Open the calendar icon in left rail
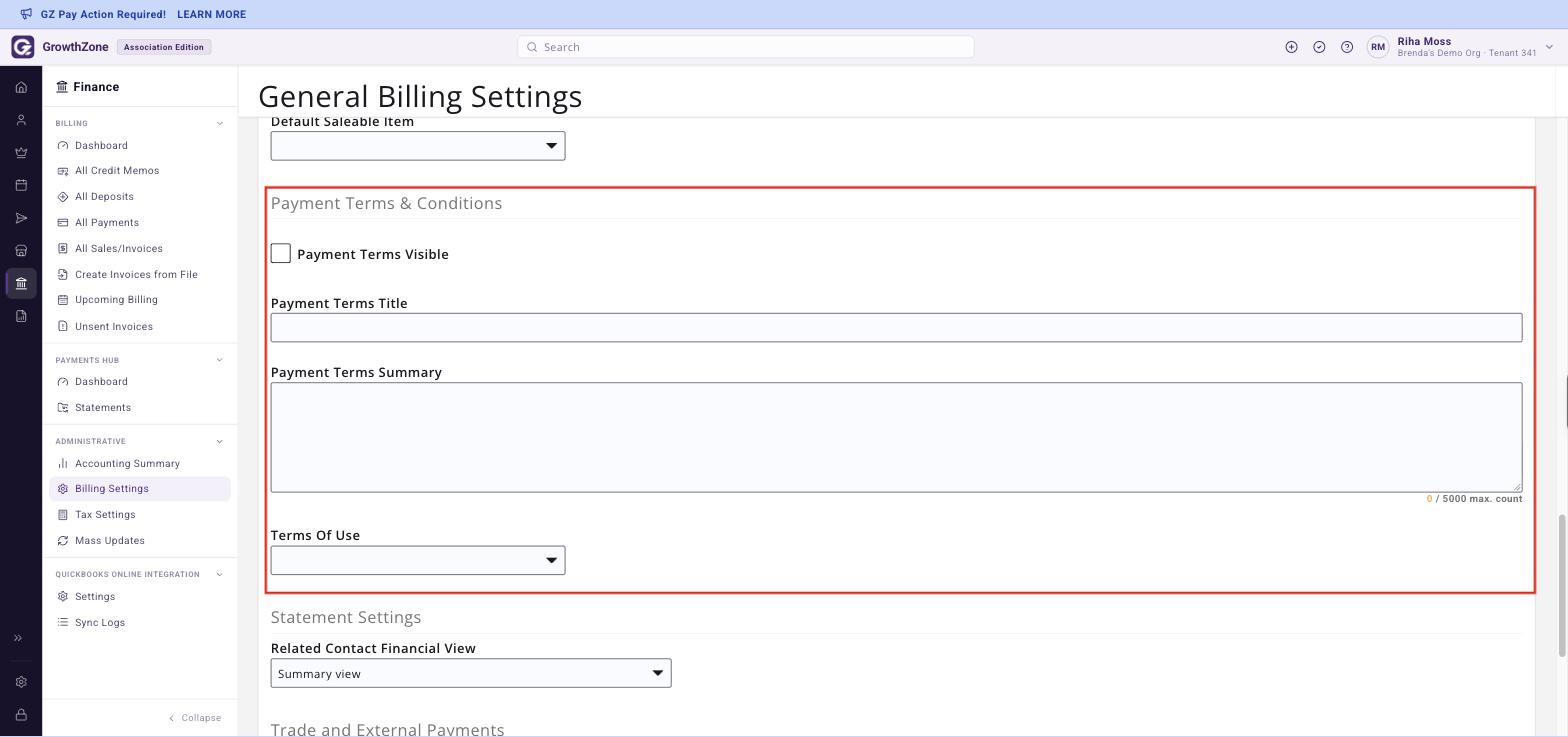The image size is (1568, 737). [x=21, y=185]
